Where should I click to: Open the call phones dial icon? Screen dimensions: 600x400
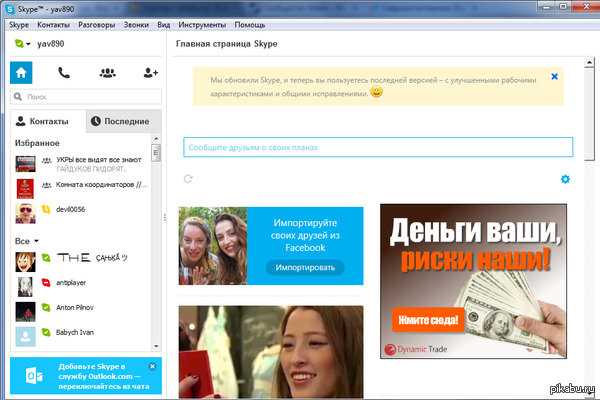pyautogui.click(x=64, y=72)
